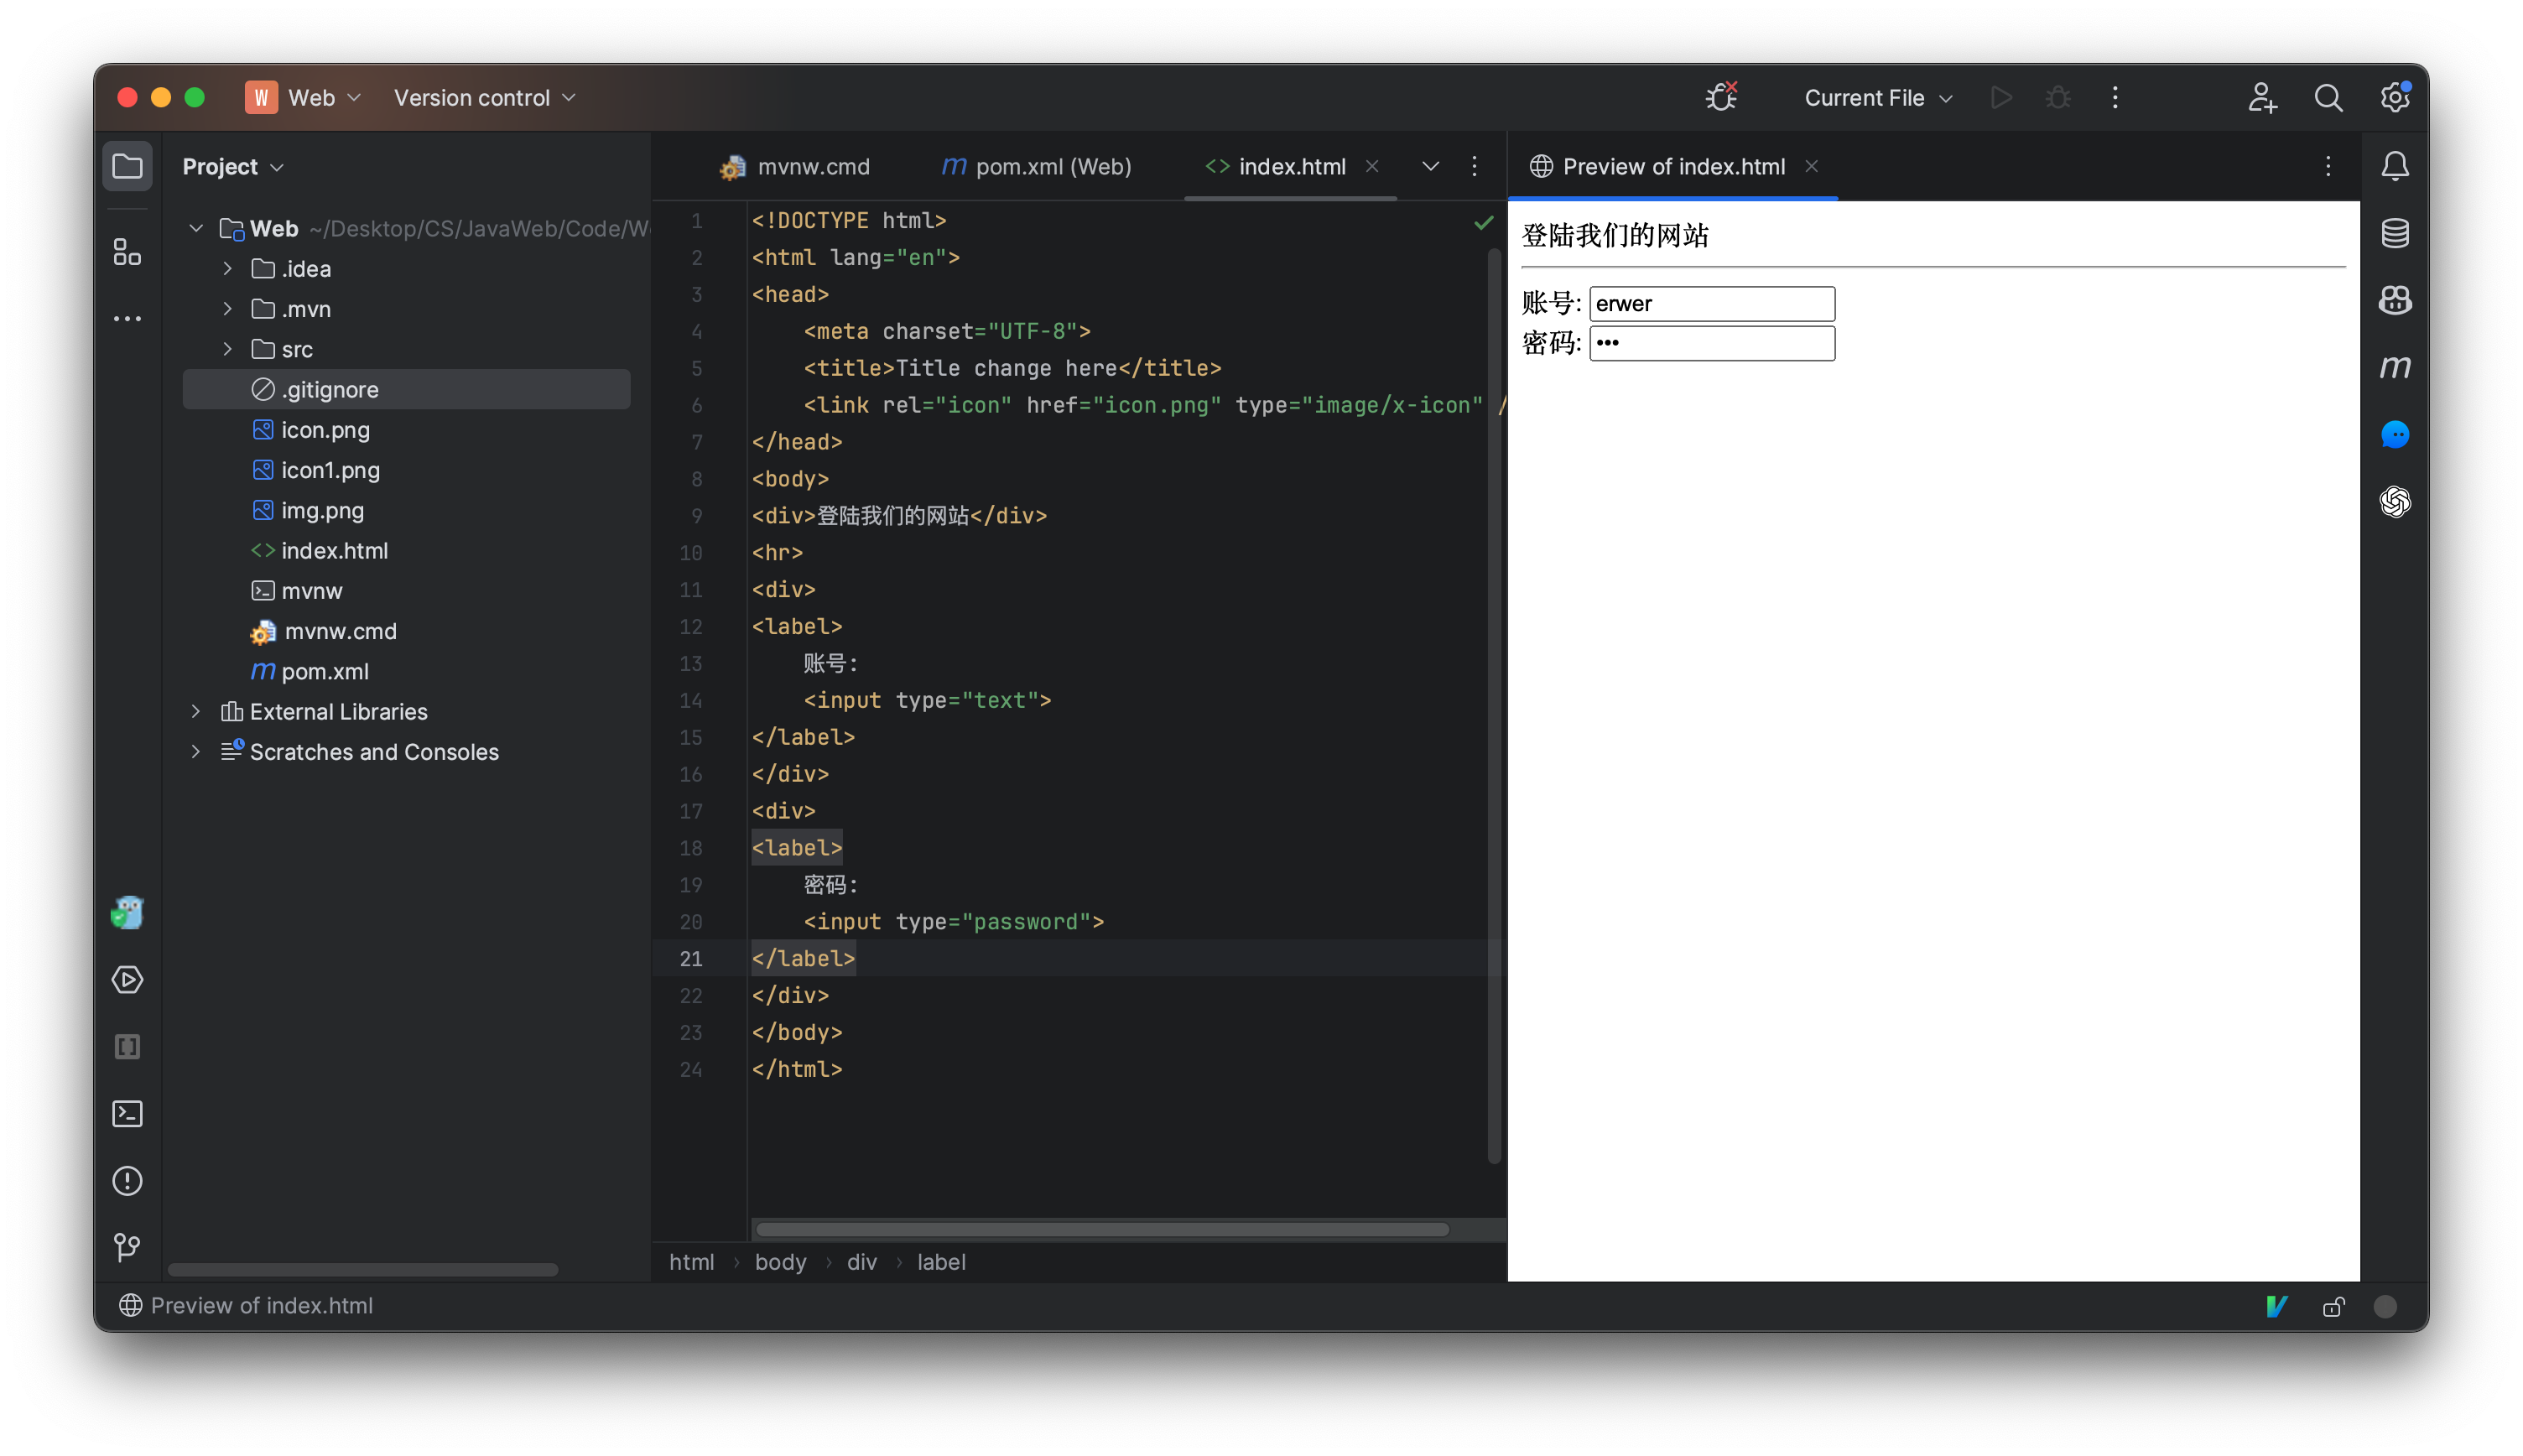Open the Notifications bell icon
The image size is (2523, 1456).
[x=2394, y=166]
